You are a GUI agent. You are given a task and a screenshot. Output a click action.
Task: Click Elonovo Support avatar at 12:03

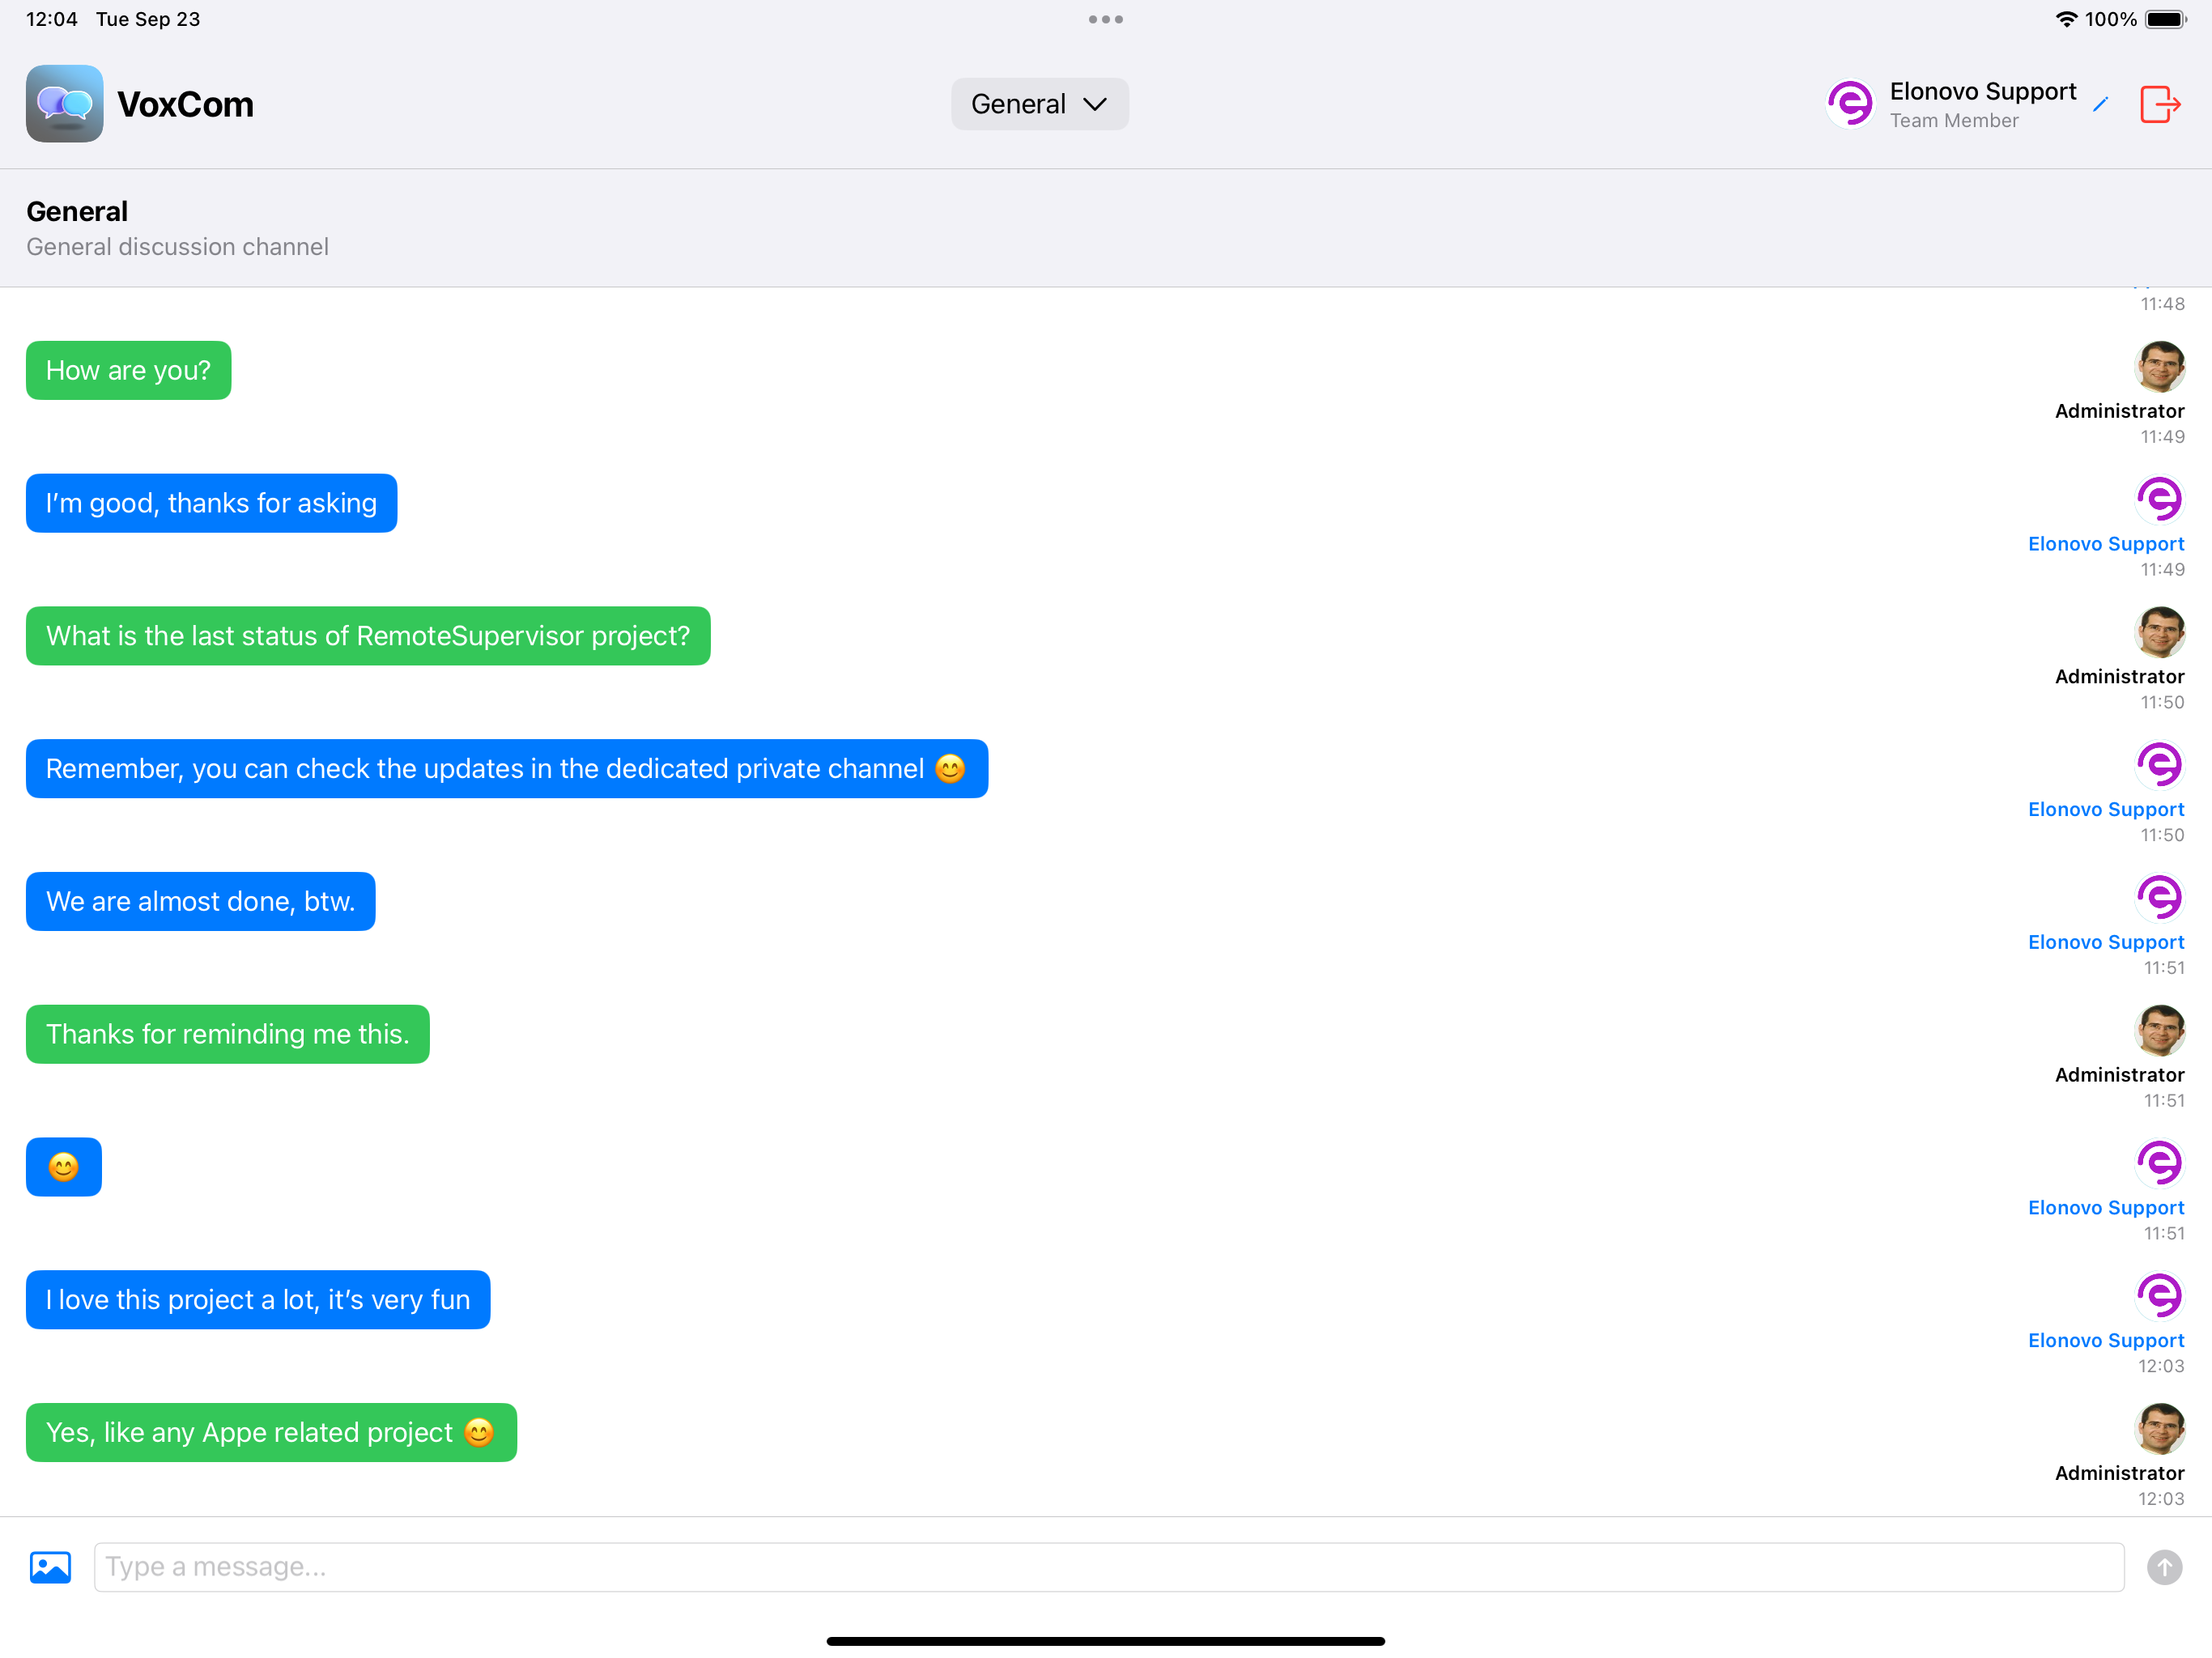coord(2159,1296)
